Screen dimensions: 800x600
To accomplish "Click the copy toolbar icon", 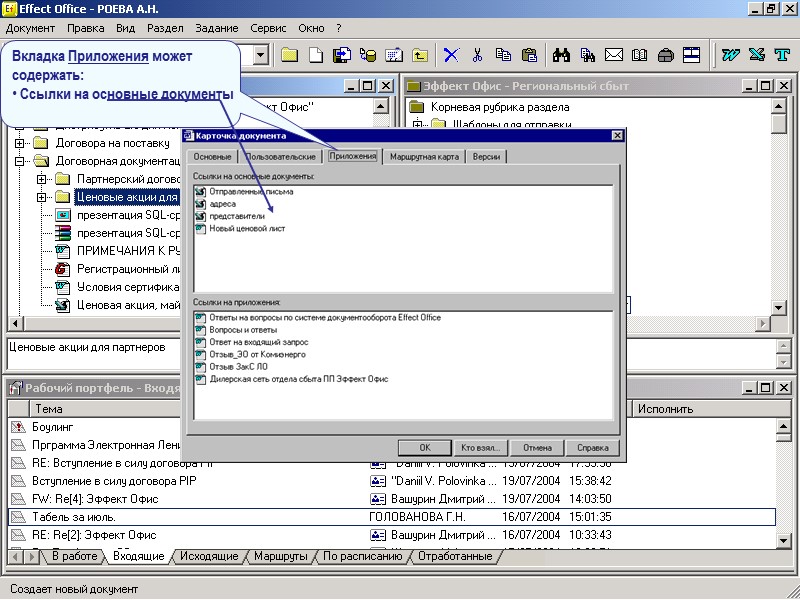I will 504,55.
